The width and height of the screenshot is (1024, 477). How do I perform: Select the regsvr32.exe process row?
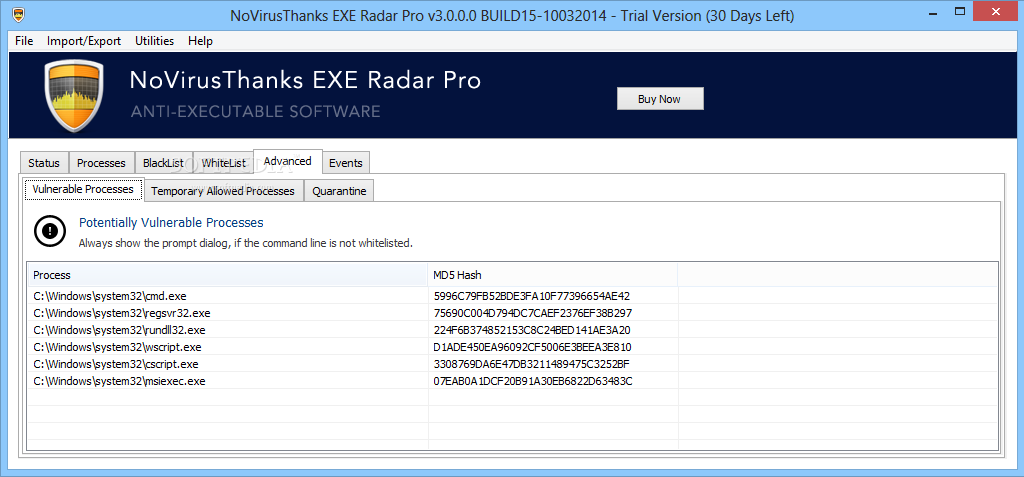click(x=512, y=313)
